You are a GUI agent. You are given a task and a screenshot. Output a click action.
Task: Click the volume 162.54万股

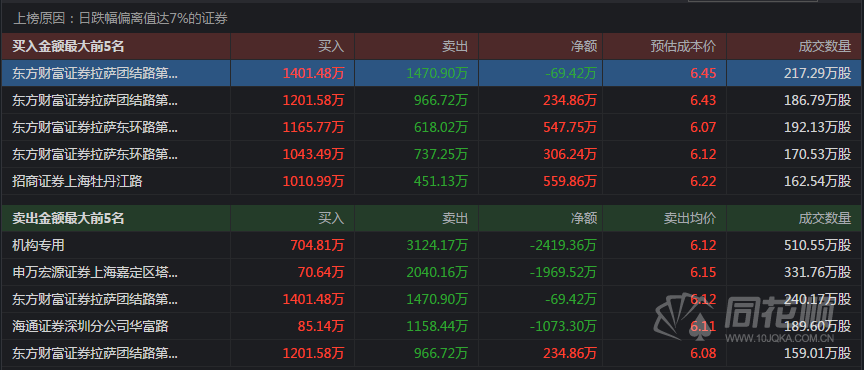point(818,181)
